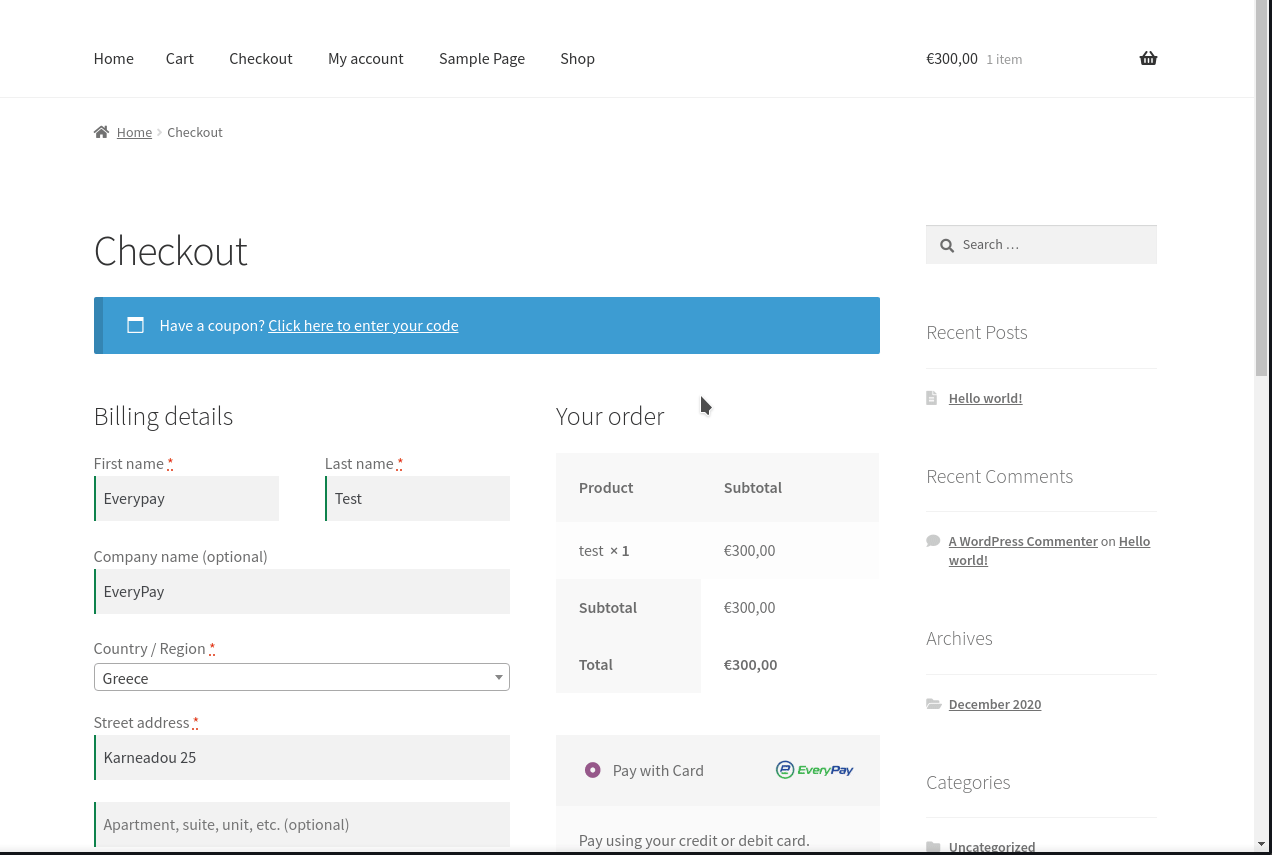Viewport: 1272px width, 855px height.
Task: Click the Subtotal row label in order table
Action: (608, 607)
